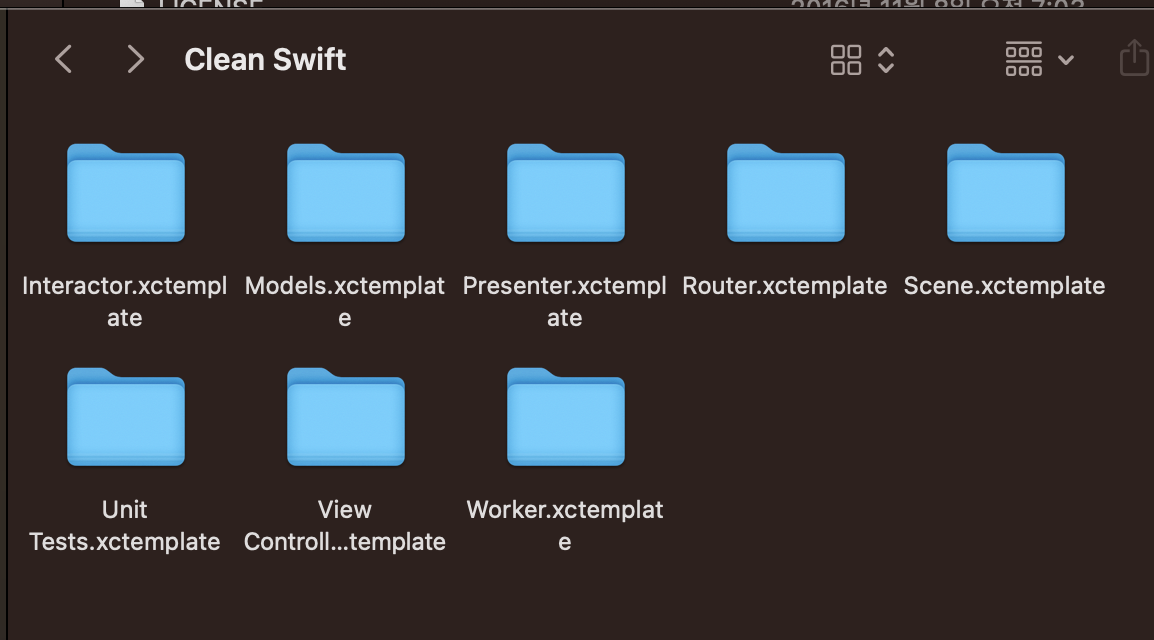Screen dimensions: 1154x640
Task: Open the group-by options icon
Action: [x=1024, y=59]
